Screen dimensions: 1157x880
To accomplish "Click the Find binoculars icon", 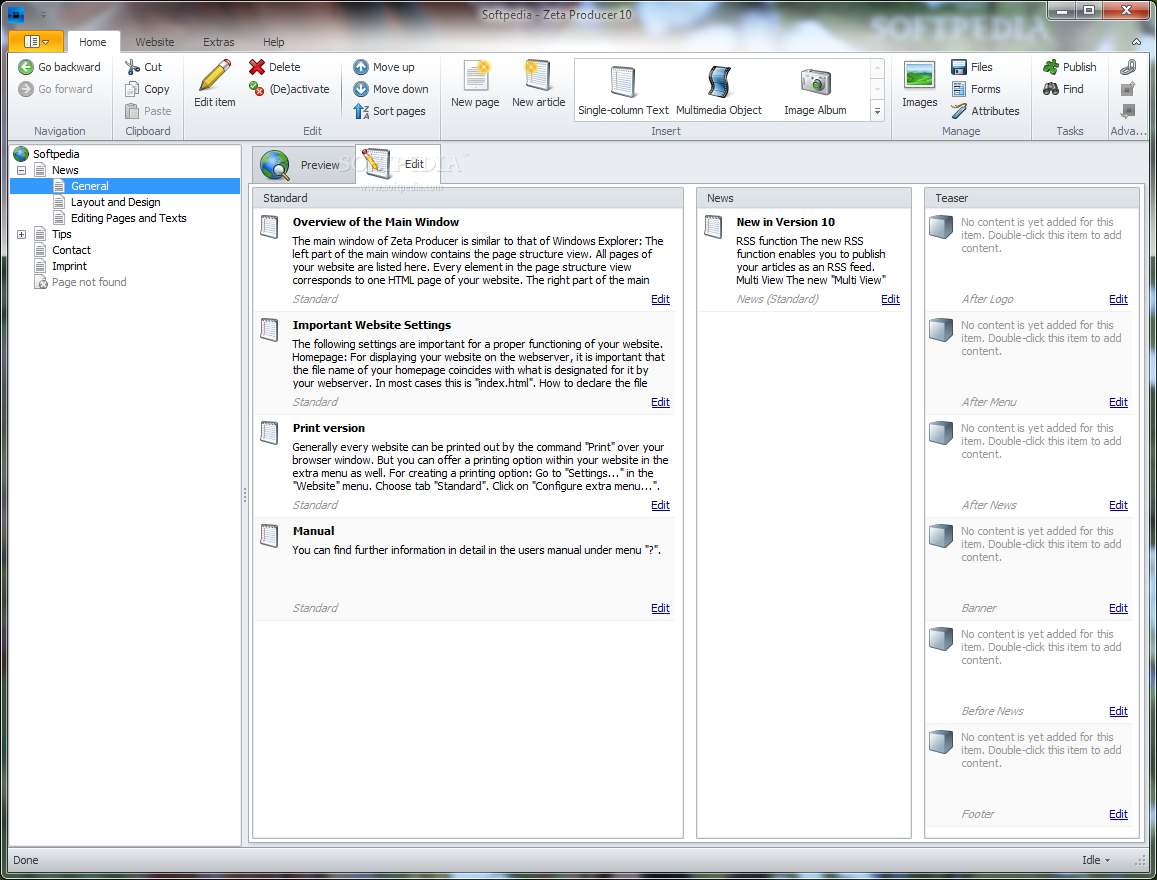I will click(x=1051, y=89).
